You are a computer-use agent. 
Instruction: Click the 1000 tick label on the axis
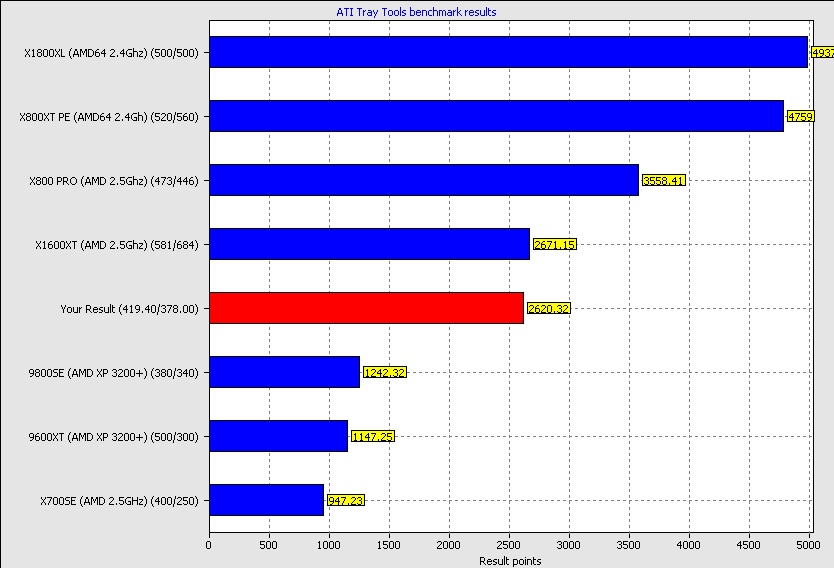[328, 545]
